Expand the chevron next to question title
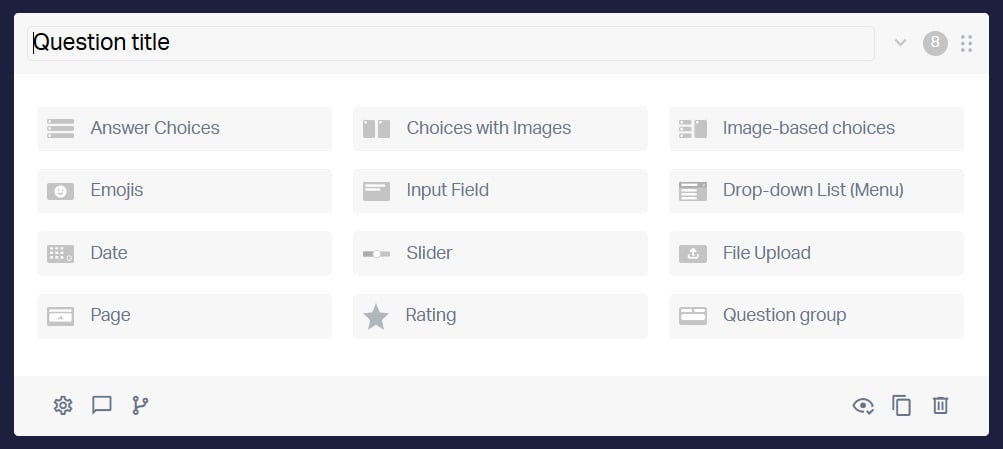This screenshot has width=1003, height=449. tap(901, 43)
